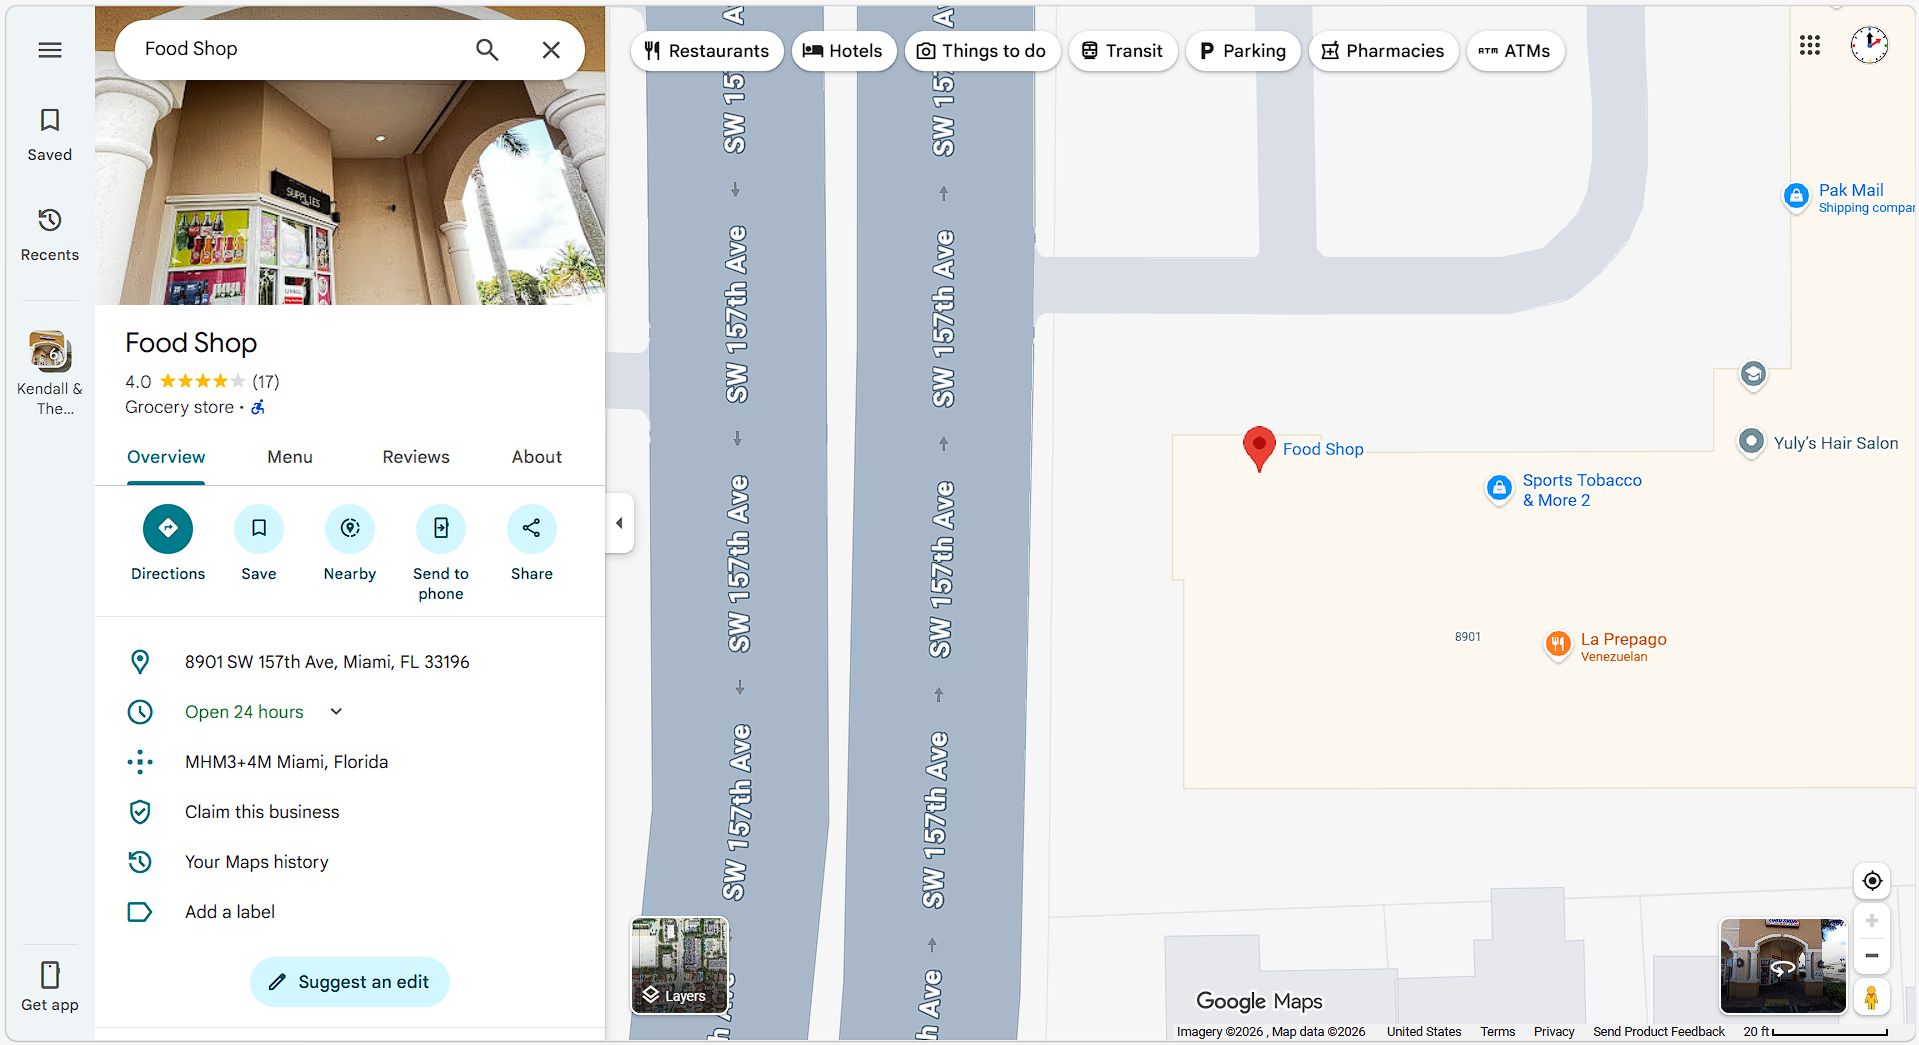Click Suggest an edit button
Image resolution: width=1919 pixels, height=1045 pixels.
coord(350,982)
